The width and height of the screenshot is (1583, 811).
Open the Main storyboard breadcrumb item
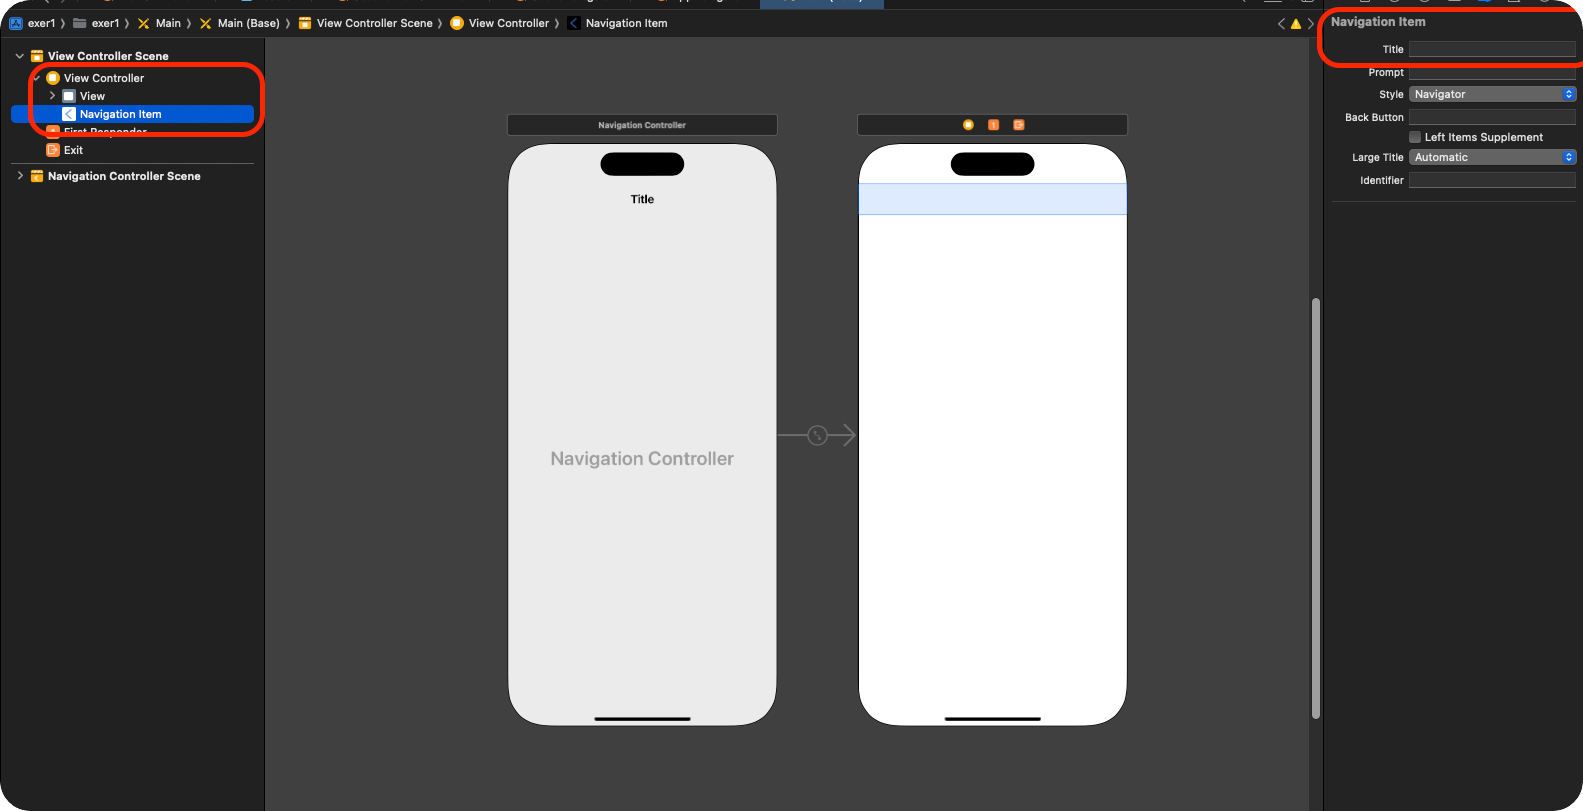pos(159,23)
